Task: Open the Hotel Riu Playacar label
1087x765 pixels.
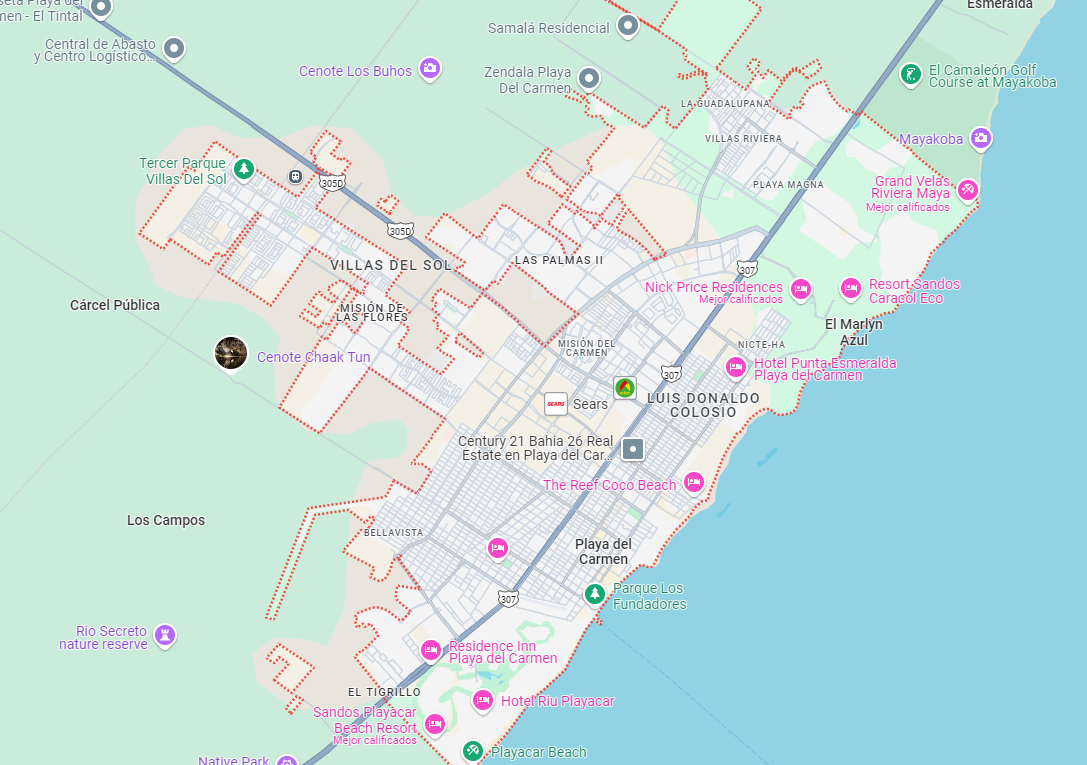Action: [557, 701]
